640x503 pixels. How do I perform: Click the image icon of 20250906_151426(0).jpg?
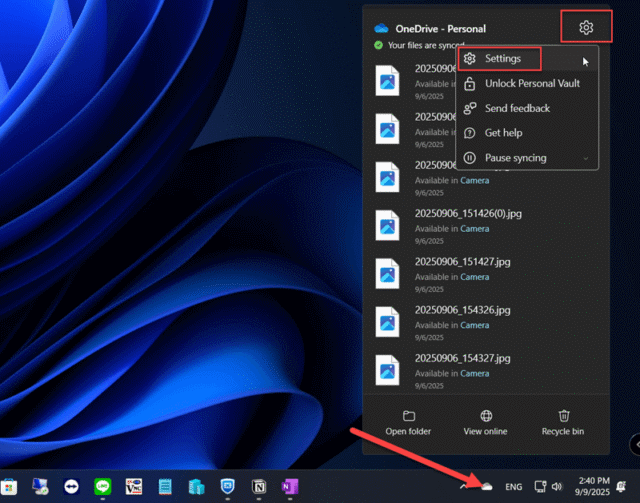(387, 225)
